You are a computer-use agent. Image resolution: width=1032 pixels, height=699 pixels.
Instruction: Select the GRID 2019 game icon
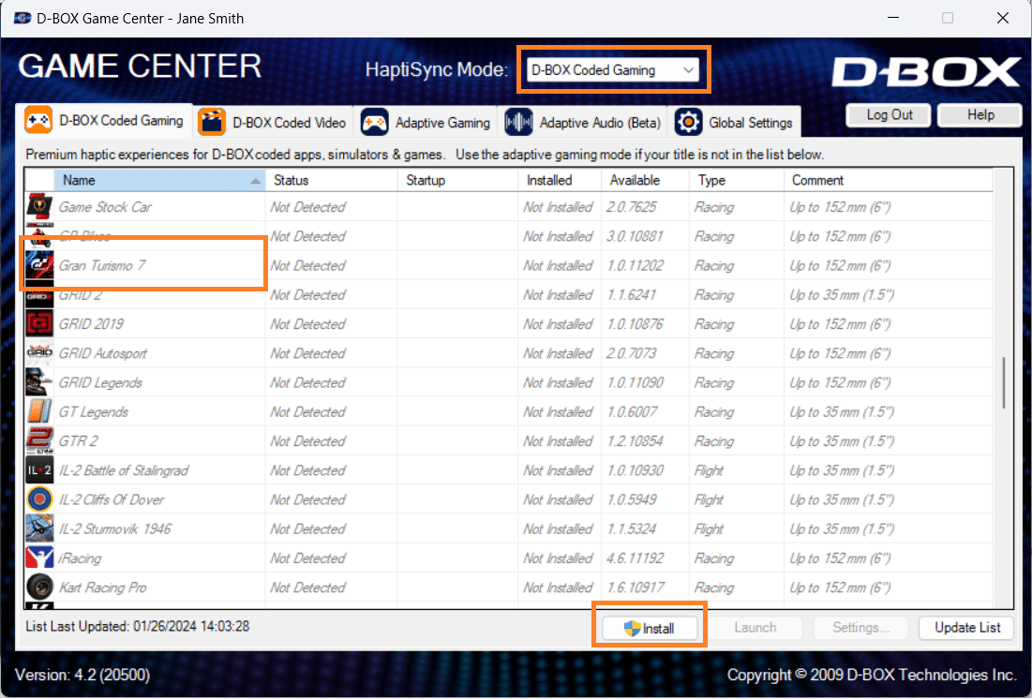click(x=40, y=324)
